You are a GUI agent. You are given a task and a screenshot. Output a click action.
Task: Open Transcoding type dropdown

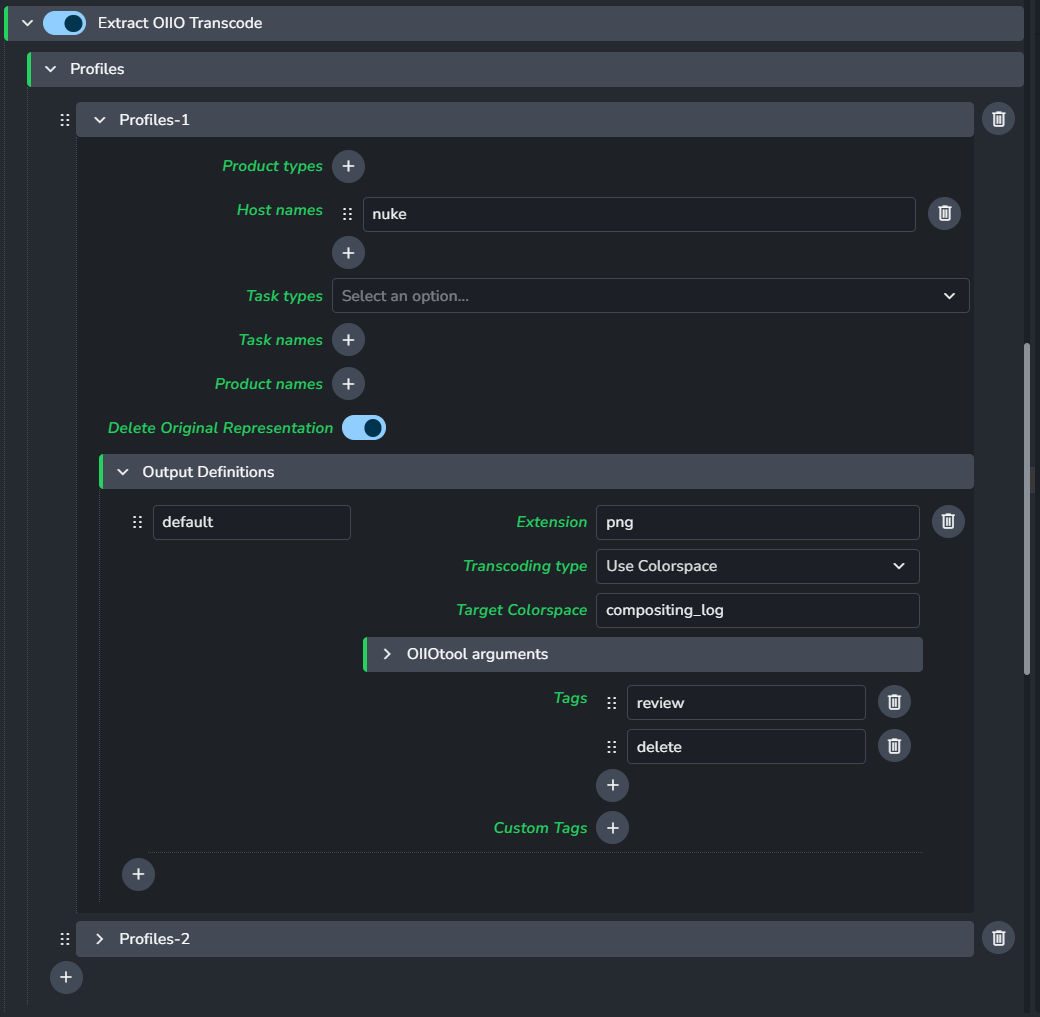(x=757, y=566)
